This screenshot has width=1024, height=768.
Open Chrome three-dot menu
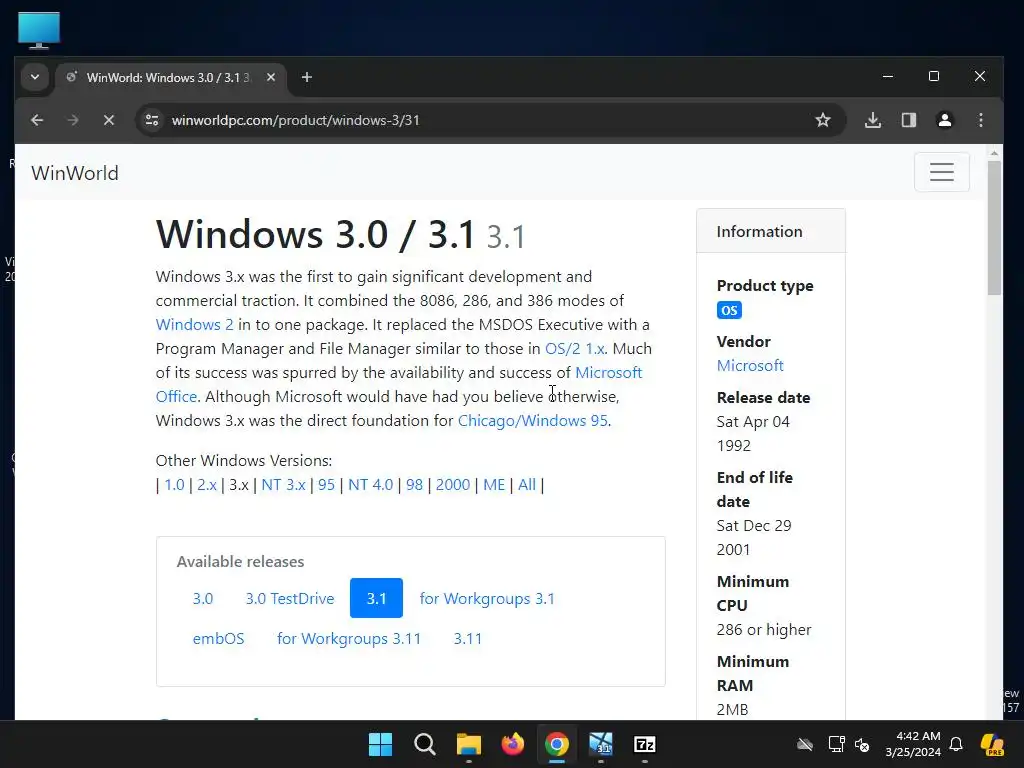[x=981, y=120]
